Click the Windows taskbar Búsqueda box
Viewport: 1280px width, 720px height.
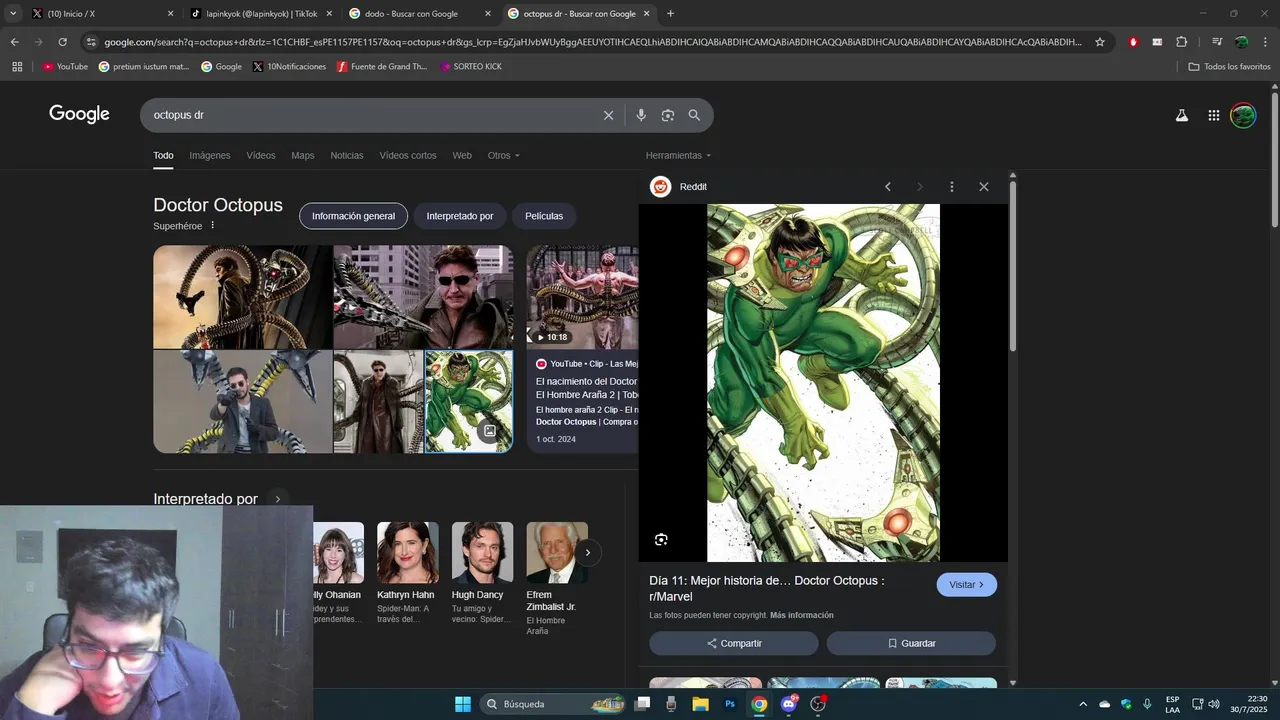[x=554, y=704]
